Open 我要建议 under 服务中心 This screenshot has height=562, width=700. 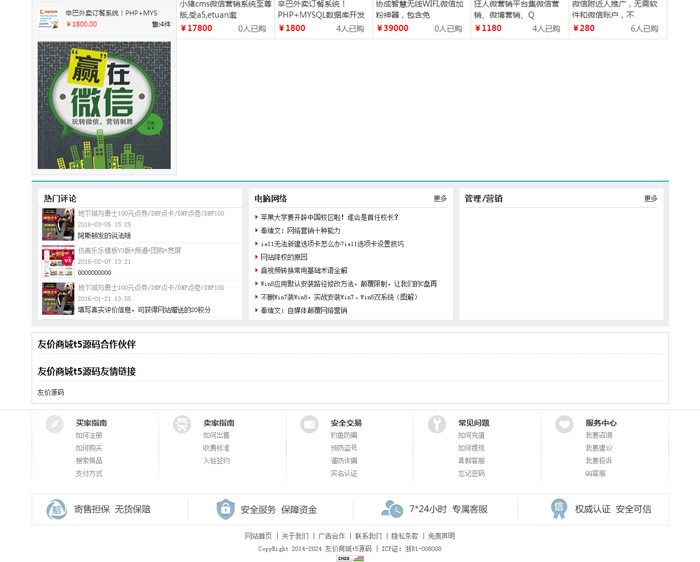tap(599, 448)
